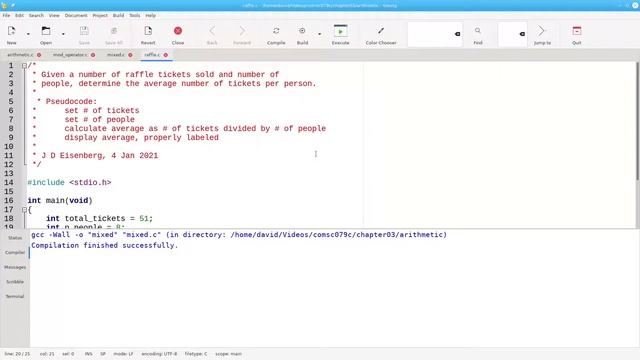Screen dimensions: 640x360
Task: Click the 'int total_tickets = 51;' line
Action: pos(100,218)
